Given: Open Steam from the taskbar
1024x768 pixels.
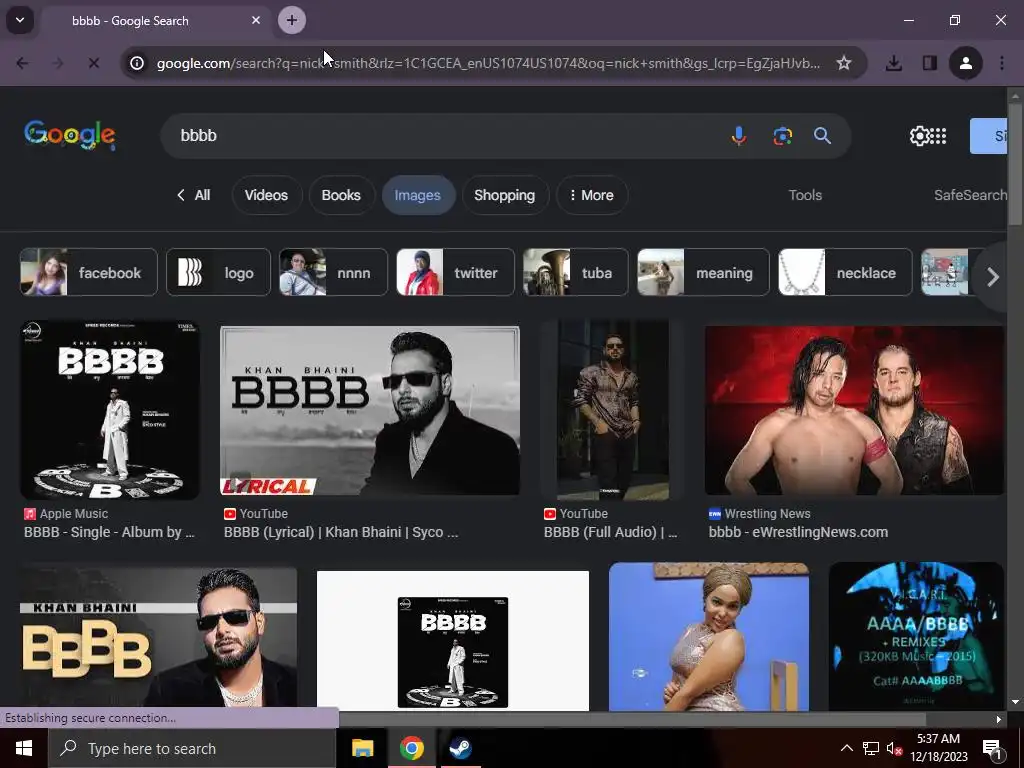Looking at the screenshot, I should point(461,748).
